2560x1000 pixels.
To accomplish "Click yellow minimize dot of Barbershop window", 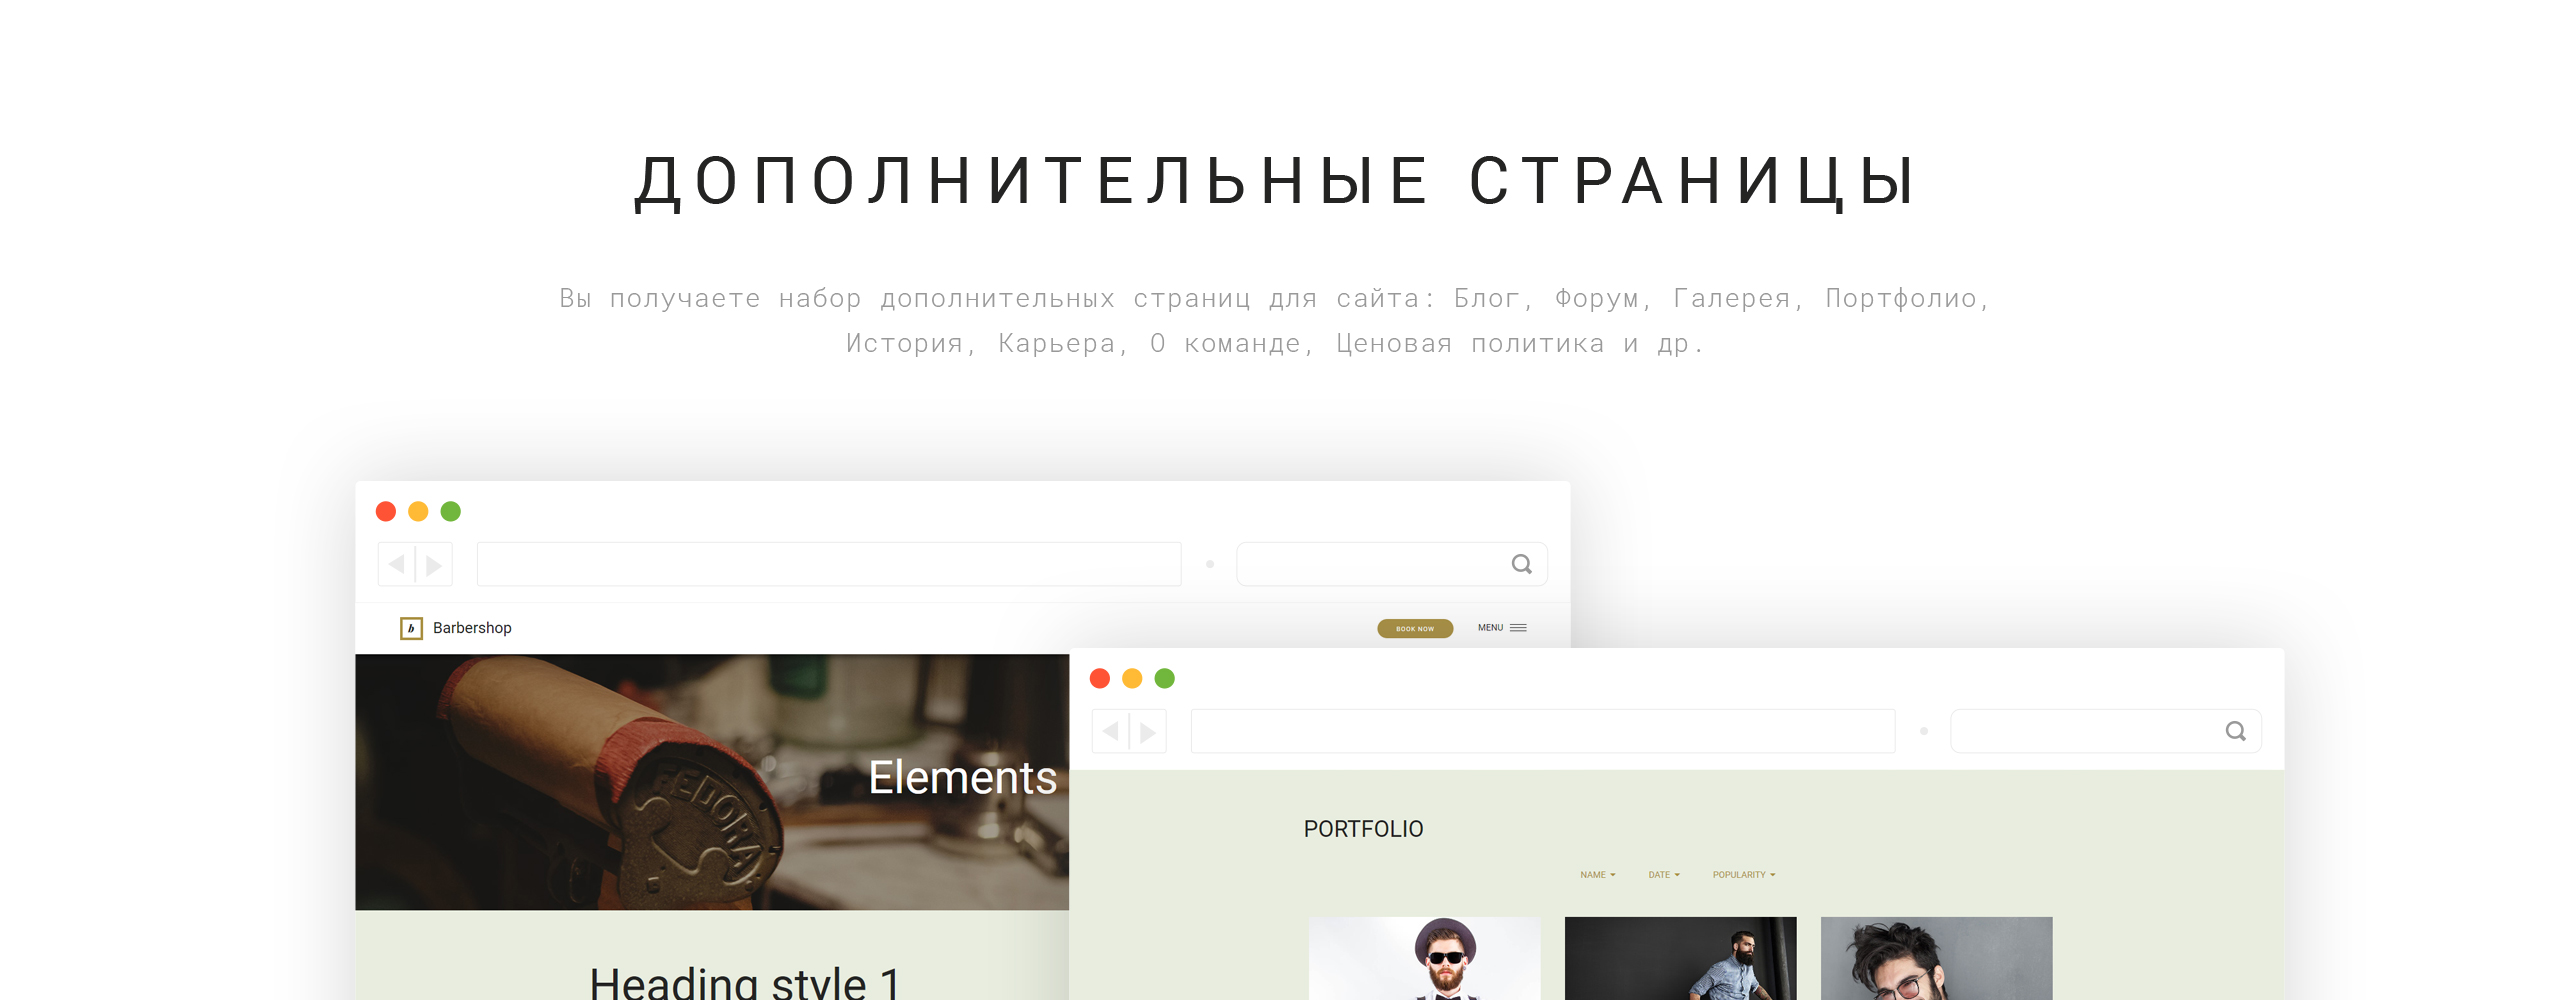I will 418,511.
